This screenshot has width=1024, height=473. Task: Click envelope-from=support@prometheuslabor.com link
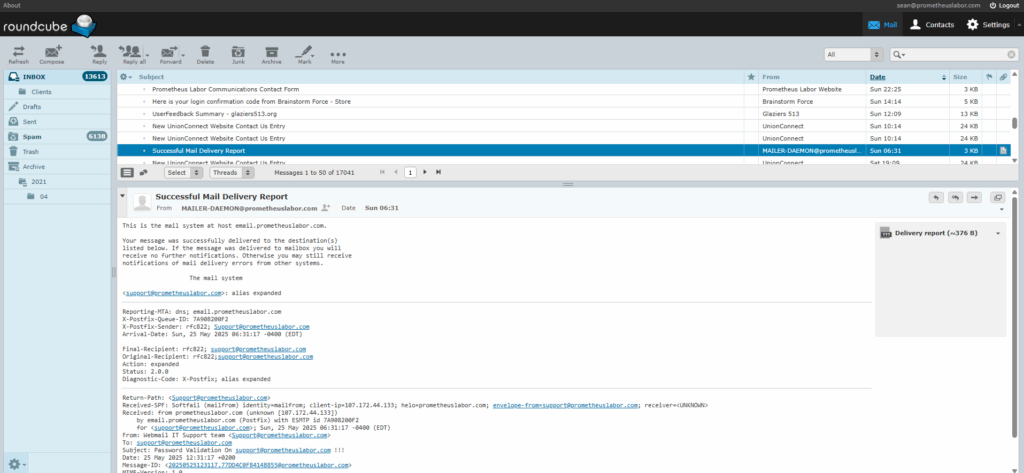click(x=565, y=406)
